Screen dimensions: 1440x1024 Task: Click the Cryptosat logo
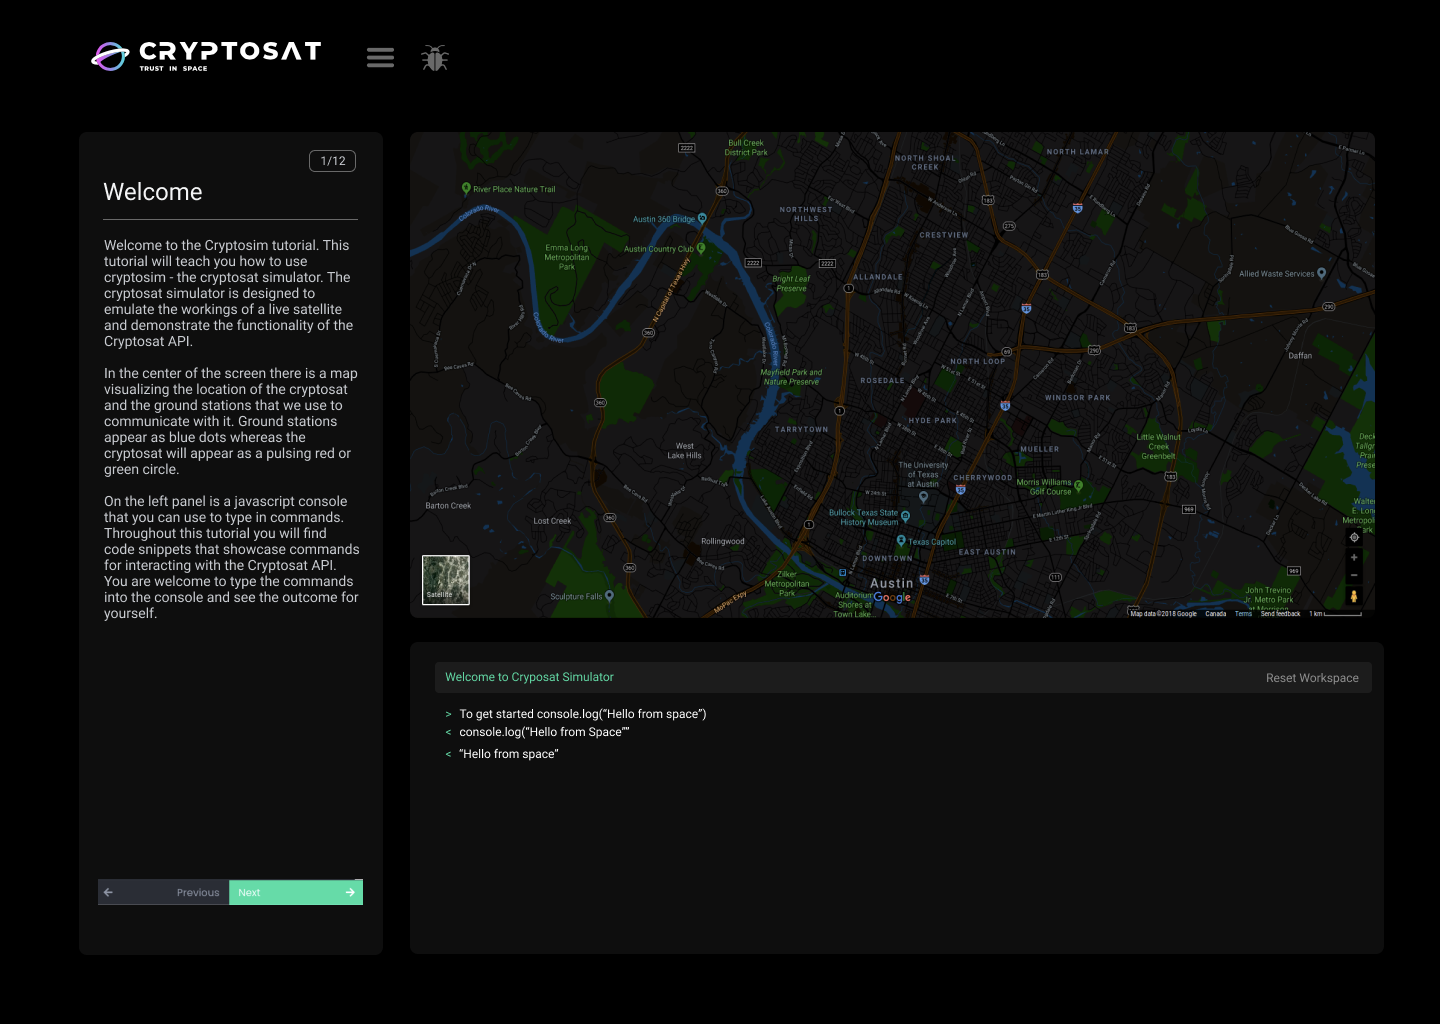[x=207, y=56]
